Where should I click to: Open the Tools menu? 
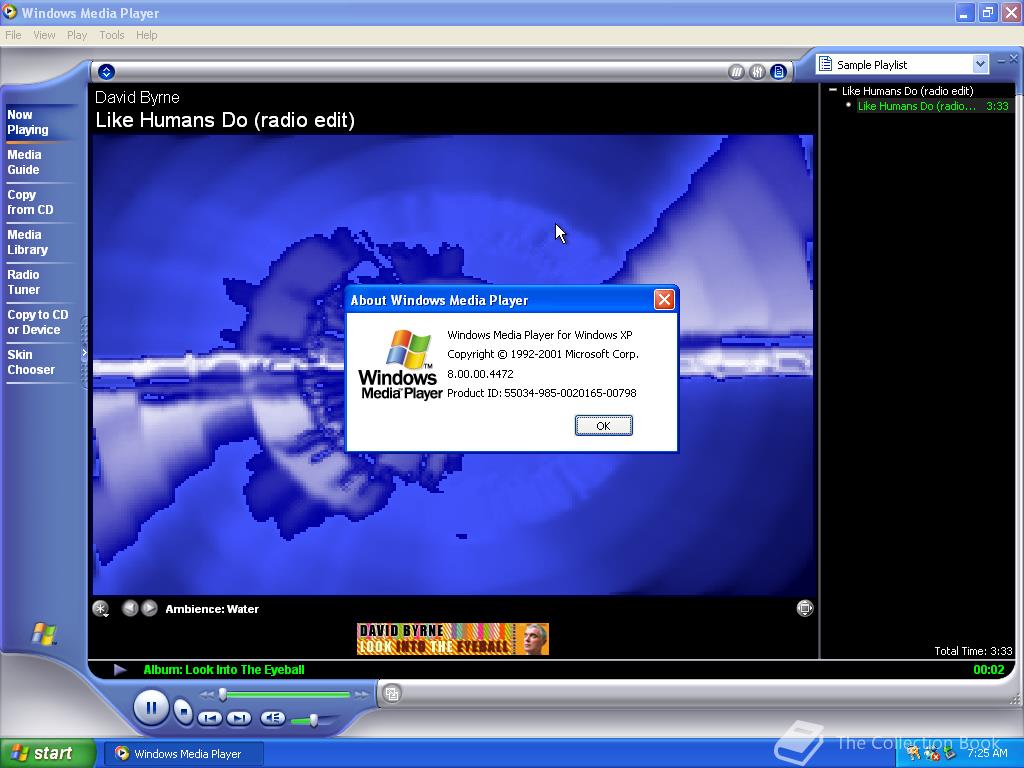[112, 35]
